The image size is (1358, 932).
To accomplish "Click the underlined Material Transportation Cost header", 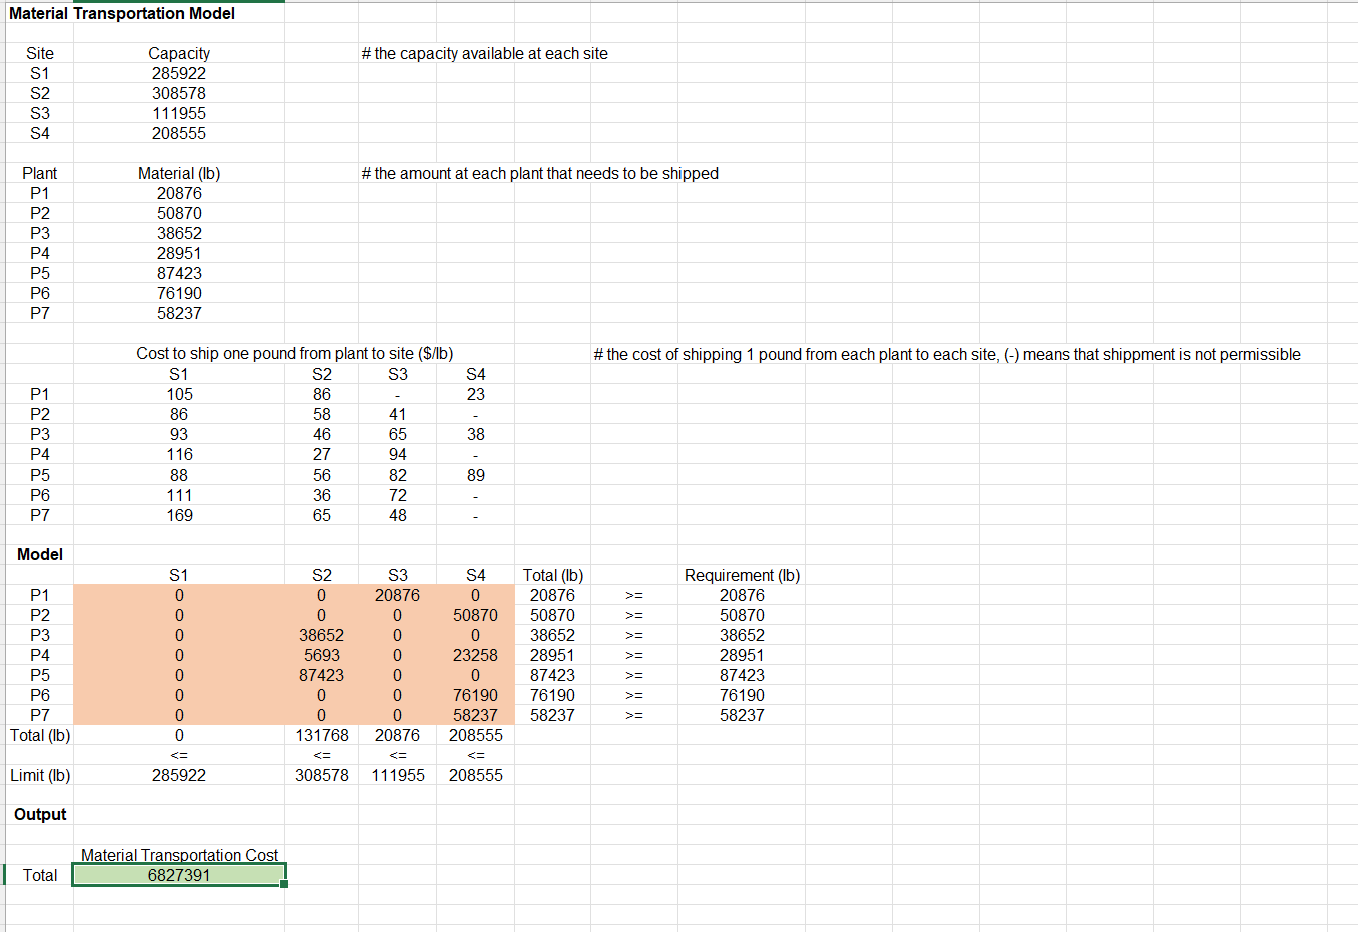I will point(179,855).
